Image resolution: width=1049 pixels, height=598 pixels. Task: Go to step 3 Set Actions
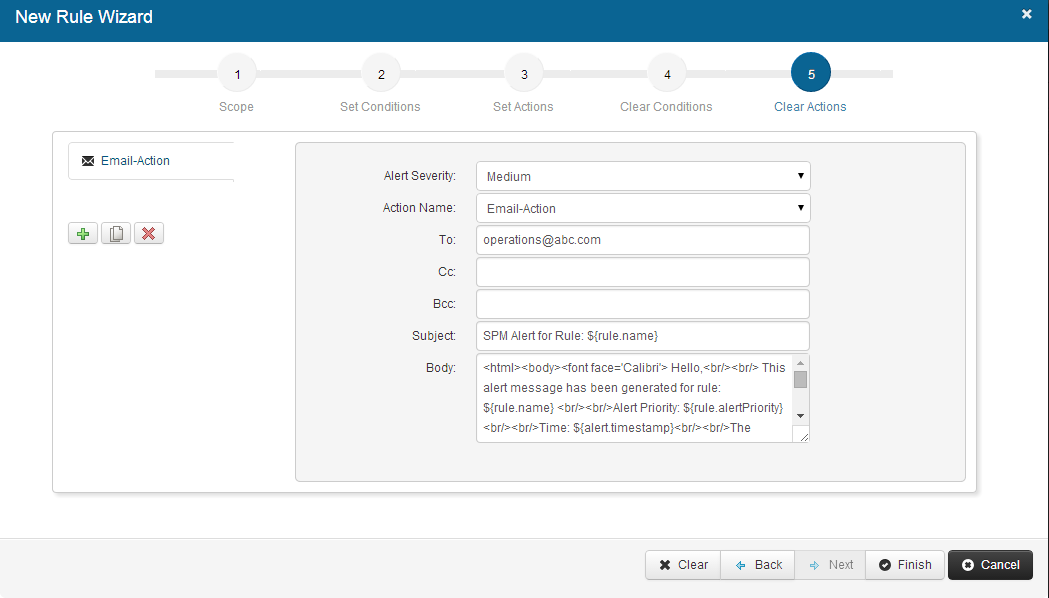[x=524, y=74]
